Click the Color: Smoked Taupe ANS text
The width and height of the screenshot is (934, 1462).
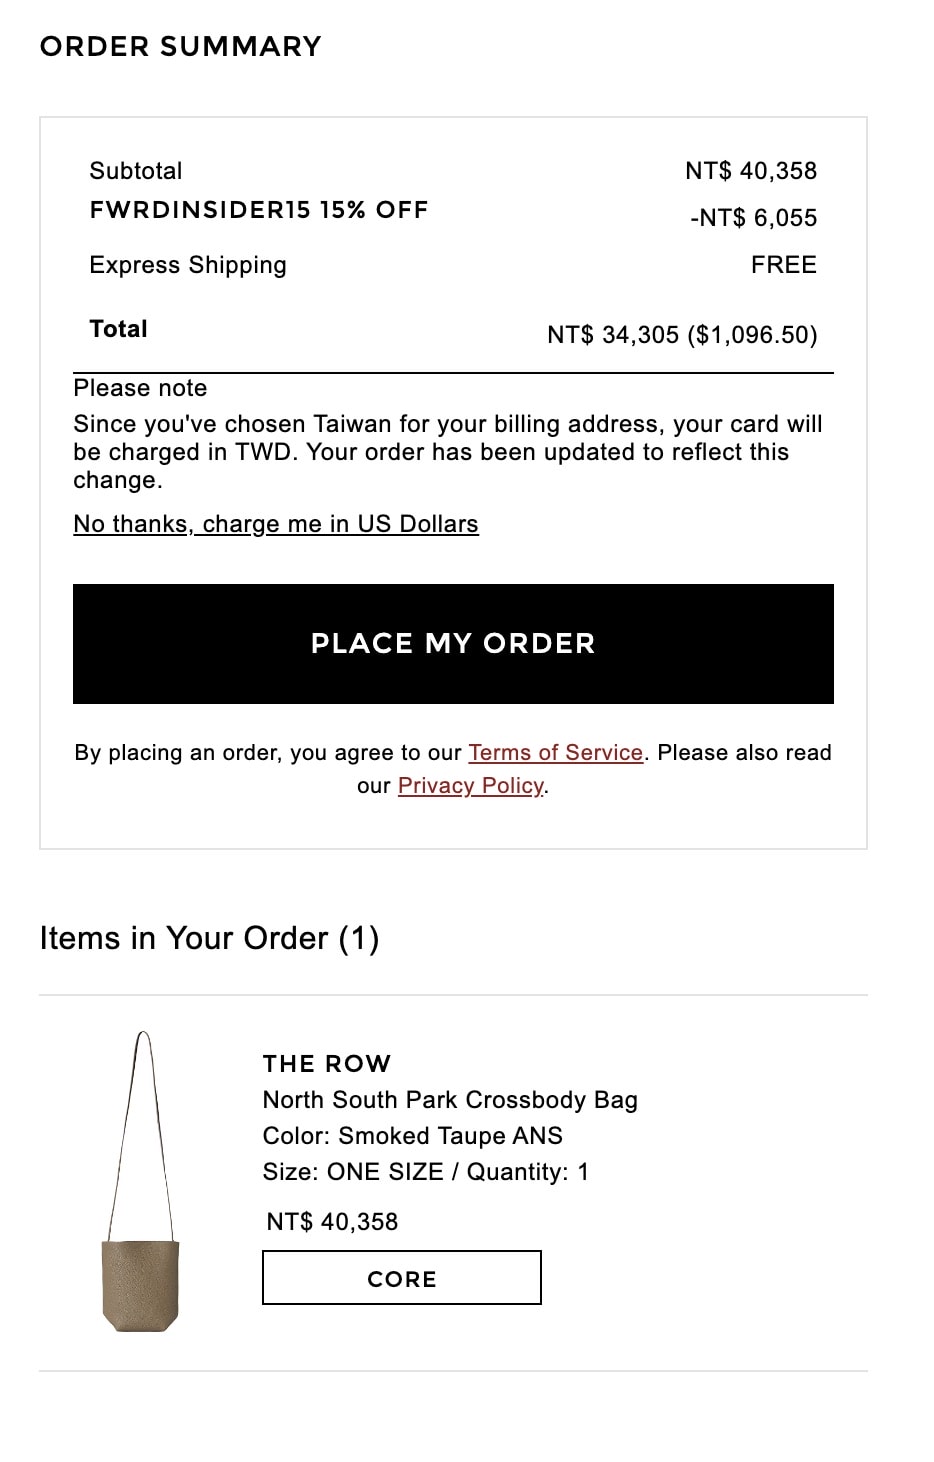(x=413, y=1136)
